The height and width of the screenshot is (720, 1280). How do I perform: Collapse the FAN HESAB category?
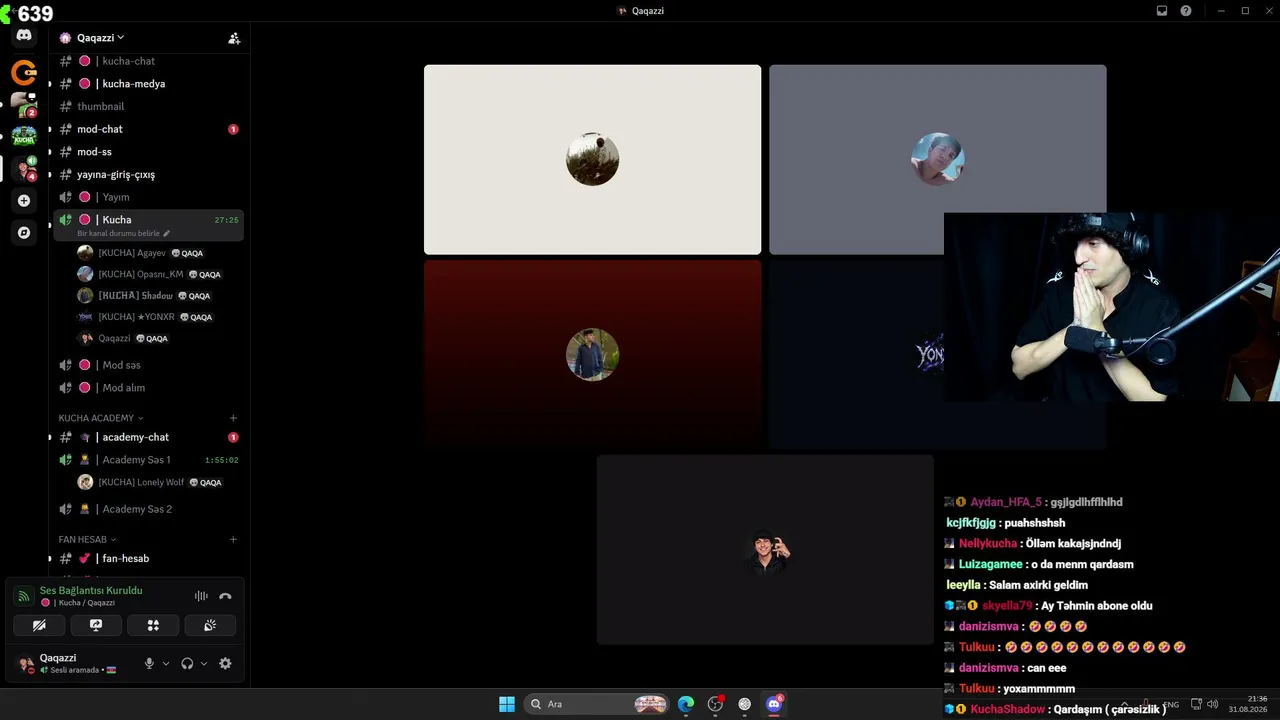click(87, 540)
